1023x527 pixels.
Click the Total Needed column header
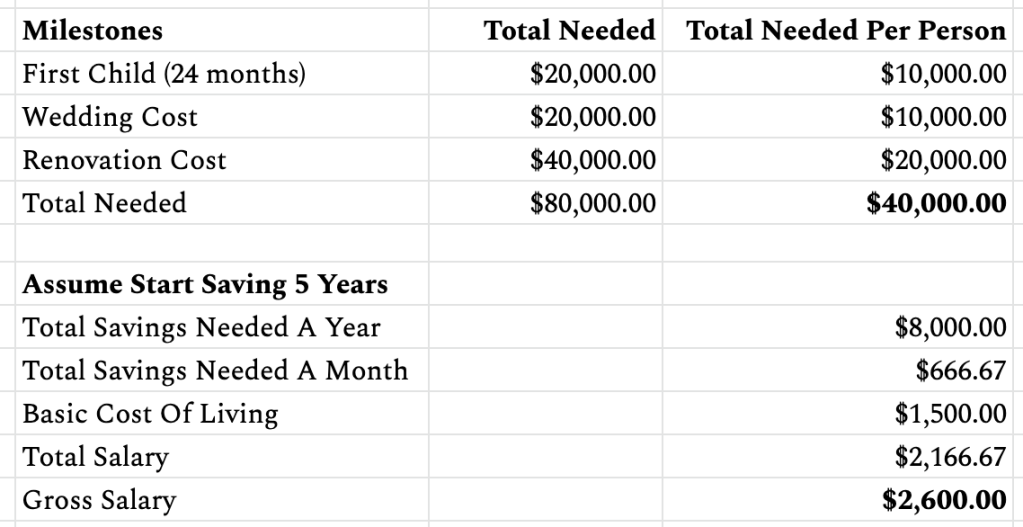pos(569,31)
